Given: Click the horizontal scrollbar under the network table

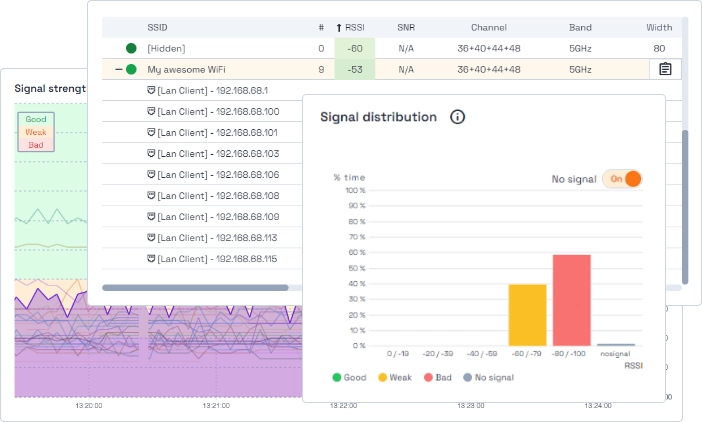Looking at the screenshot, I should [x=195, y=288].
